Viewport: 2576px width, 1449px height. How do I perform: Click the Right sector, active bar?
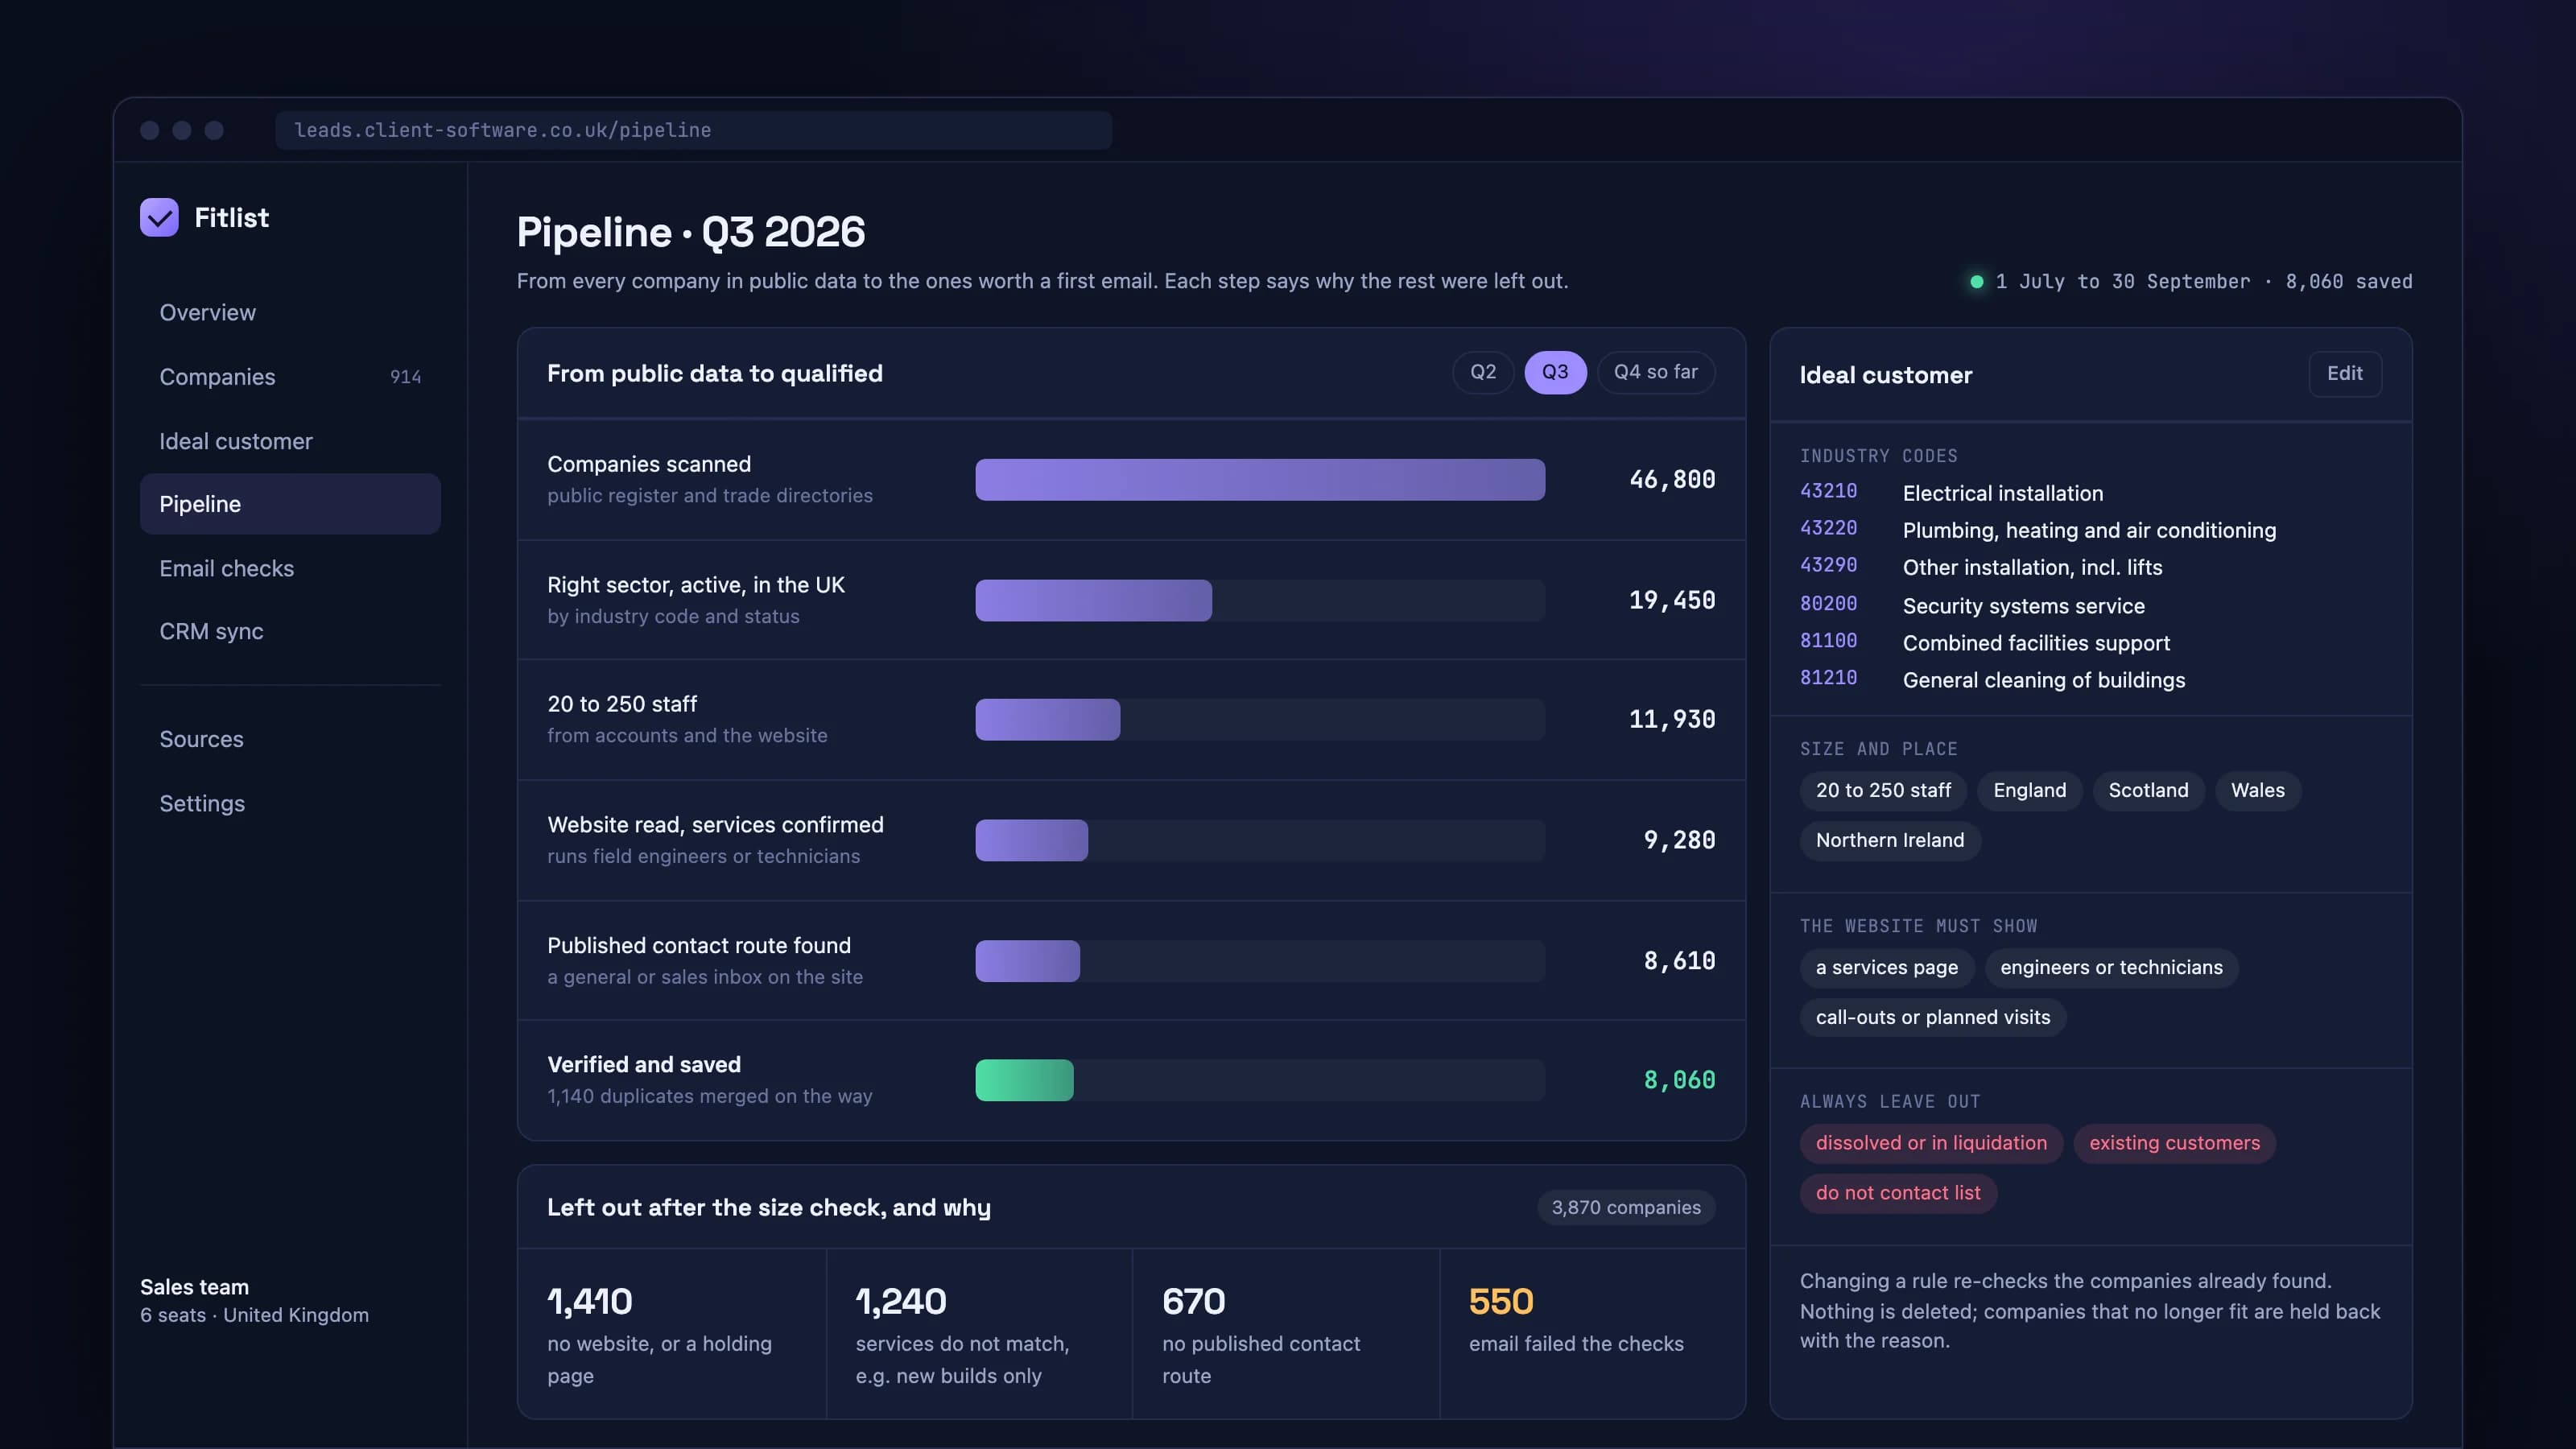tap(1093, 600)
